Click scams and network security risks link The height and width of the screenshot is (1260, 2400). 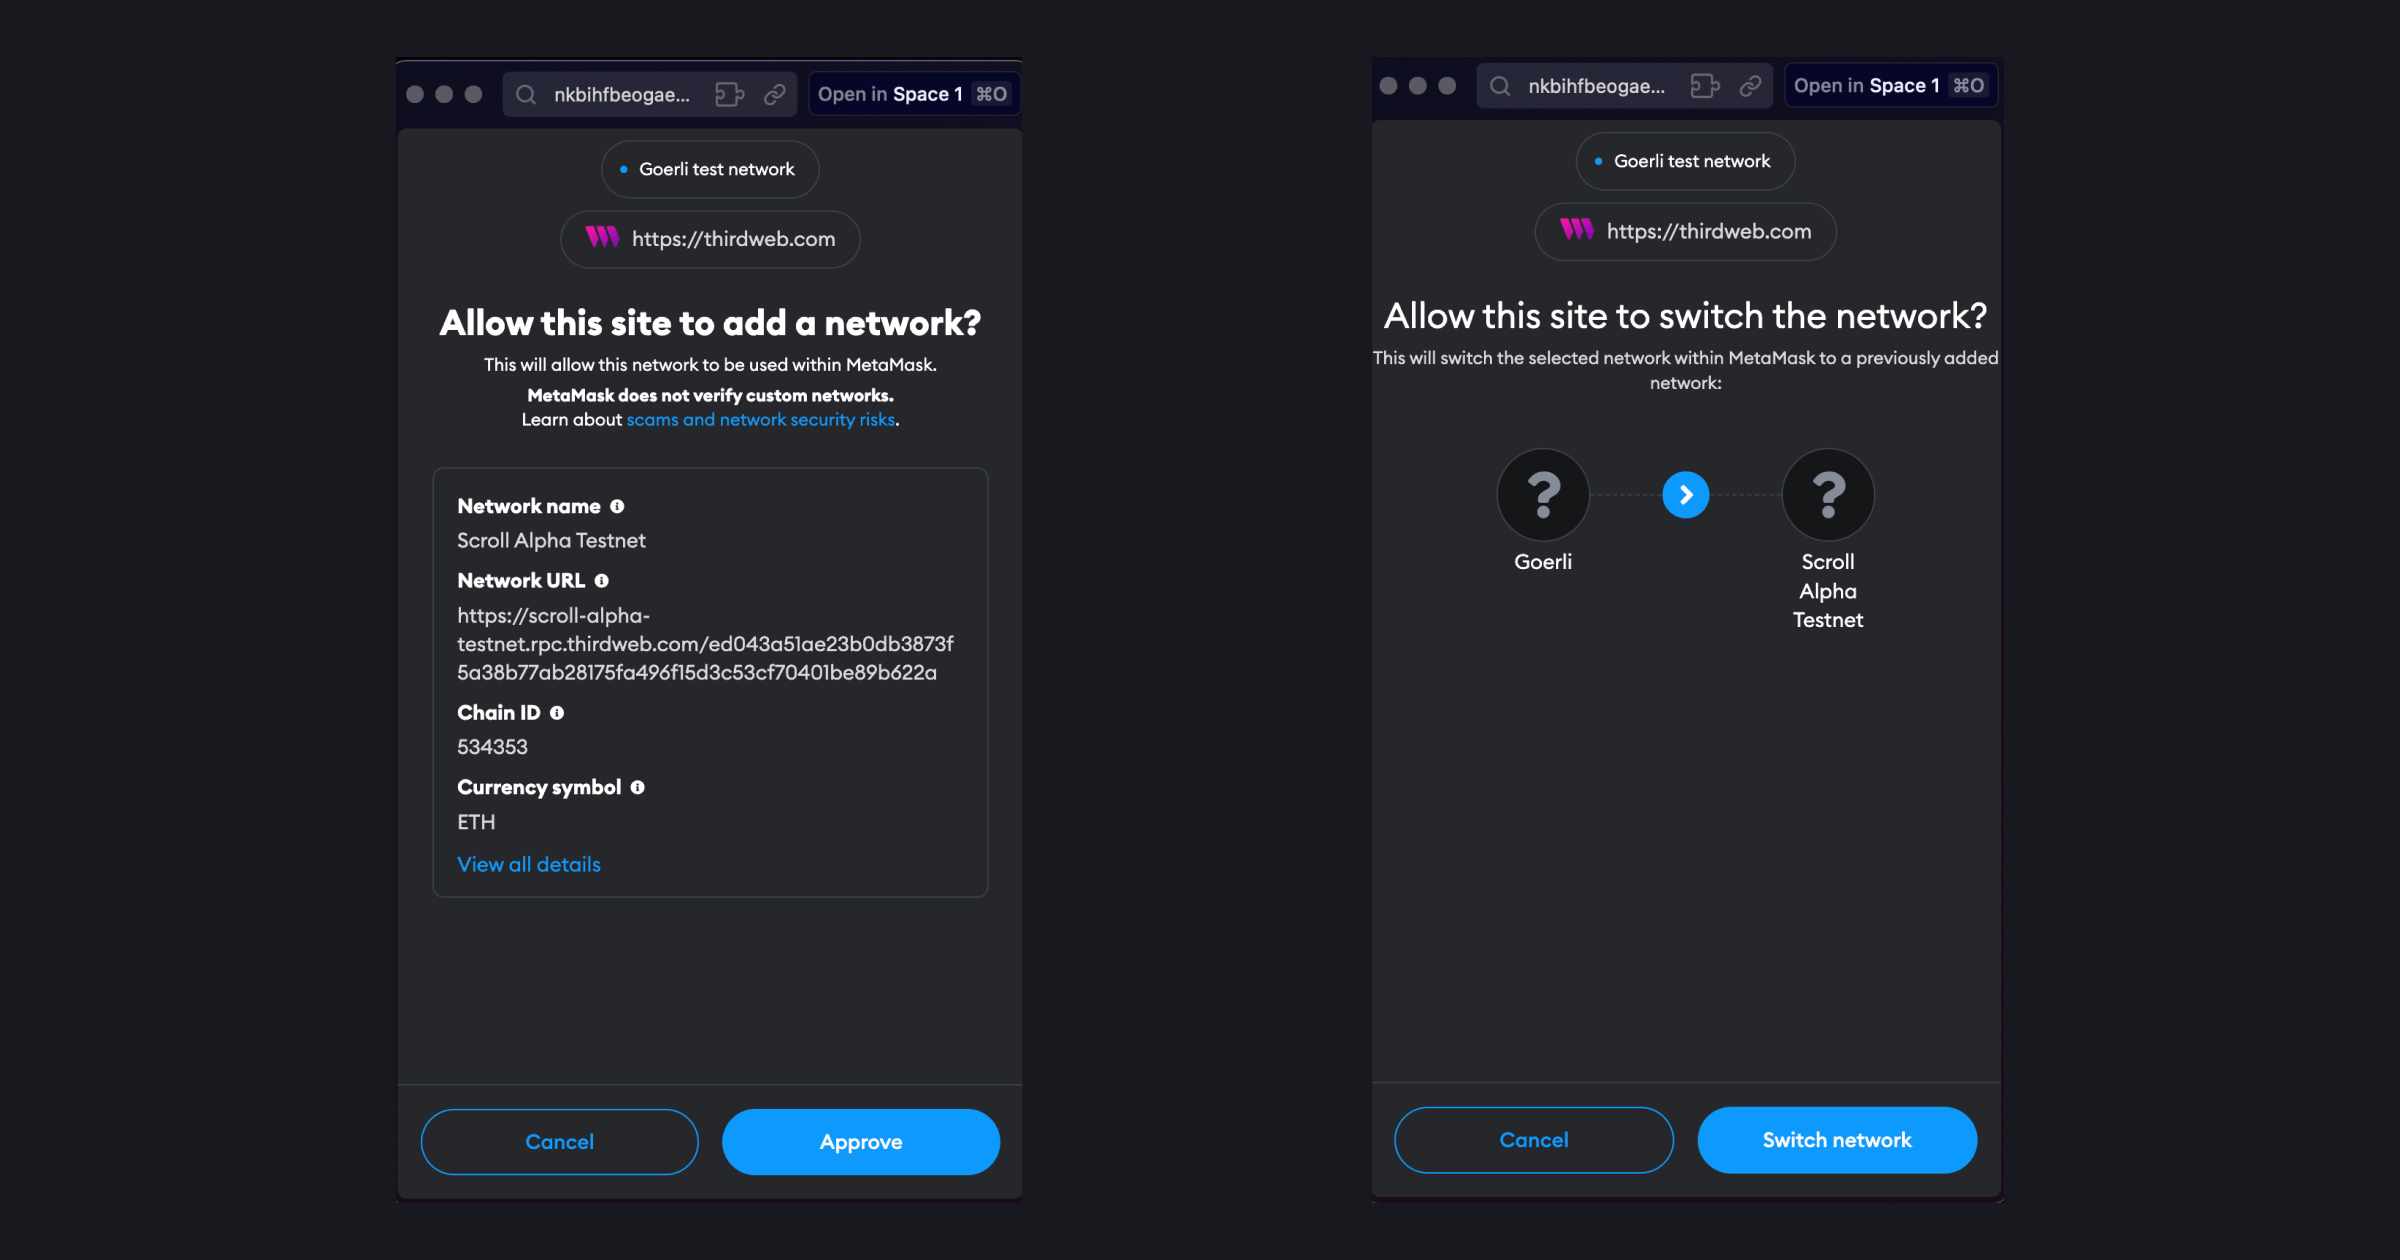coord(760,419)
